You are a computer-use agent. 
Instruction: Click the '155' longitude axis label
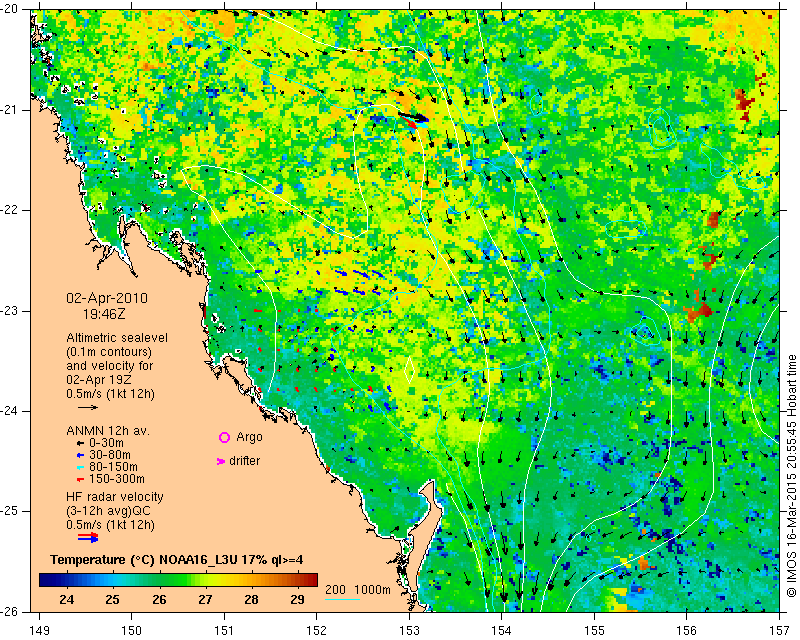(594, 630)
